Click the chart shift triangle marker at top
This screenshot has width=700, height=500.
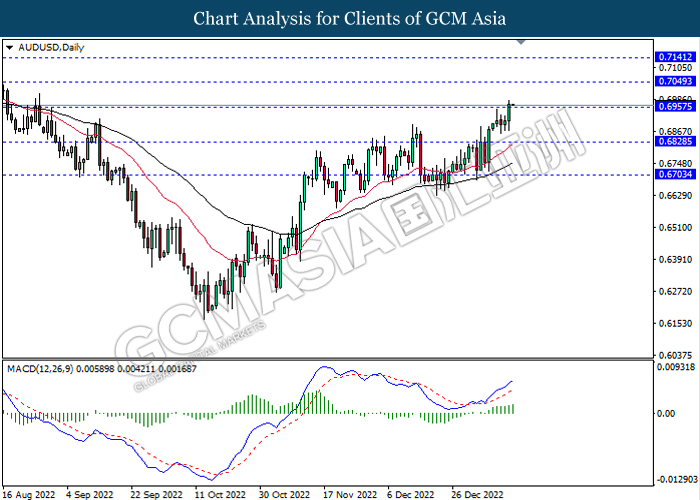click(x=521, y=42)
